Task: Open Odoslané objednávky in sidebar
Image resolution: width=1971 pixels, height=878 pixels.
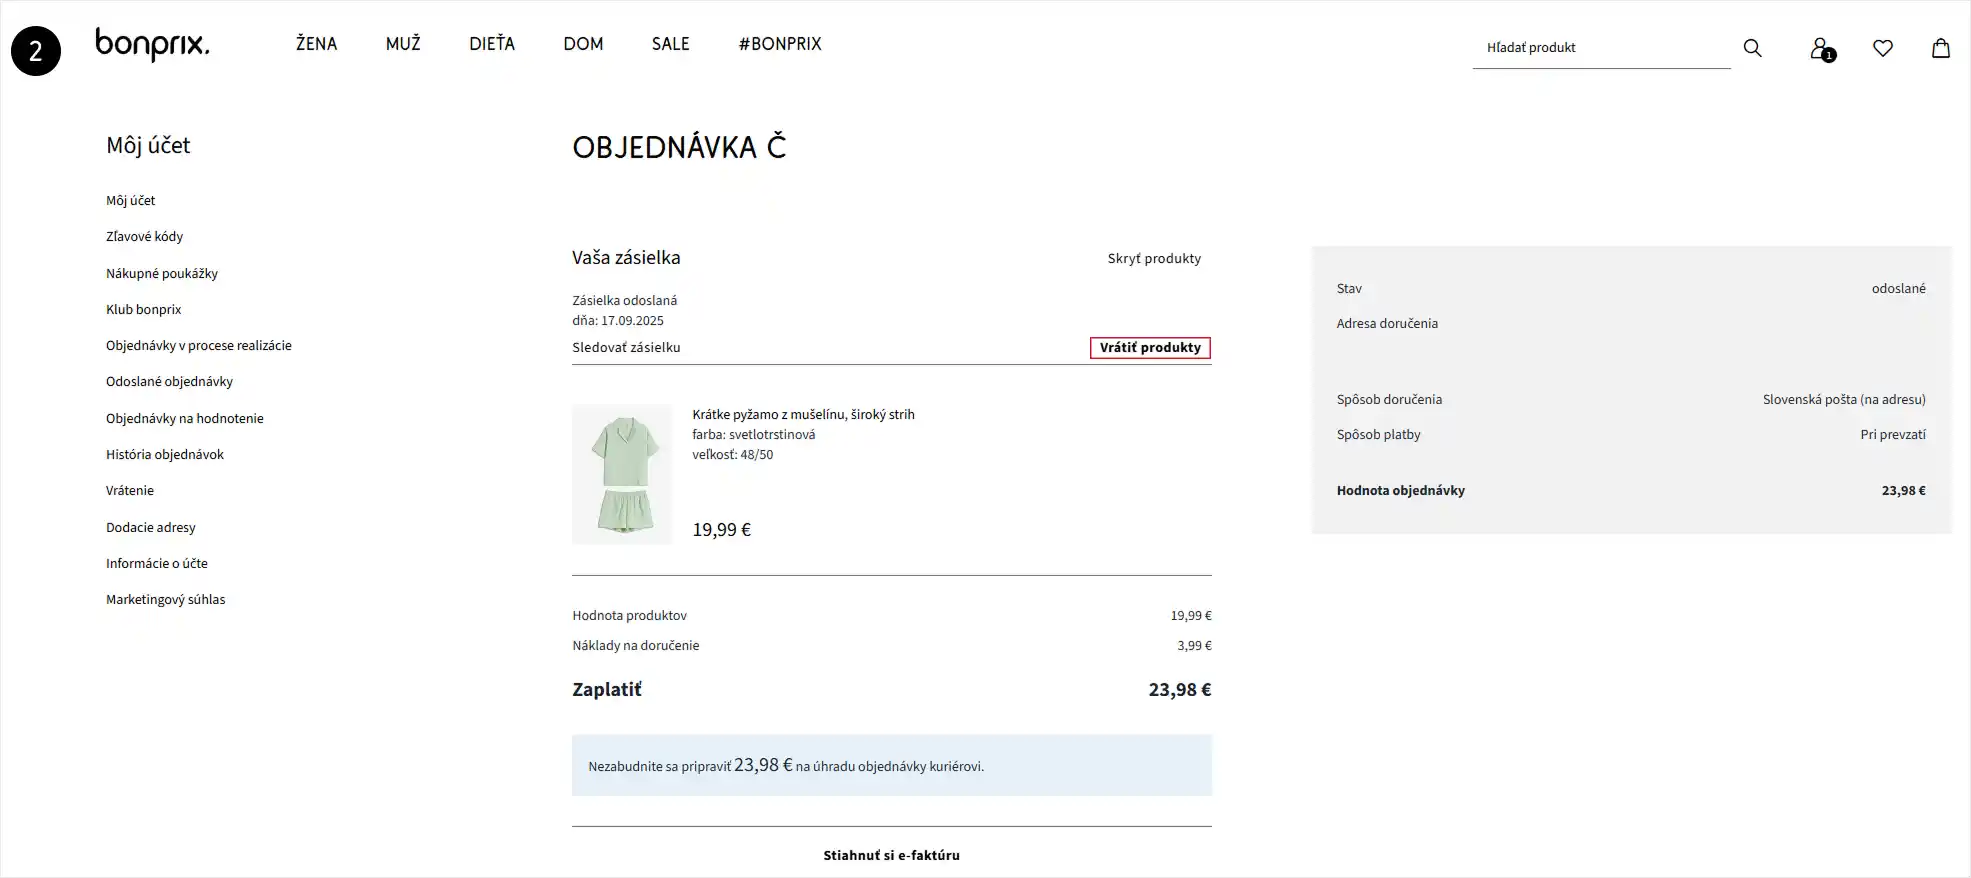Action: [x=169, y=382]
